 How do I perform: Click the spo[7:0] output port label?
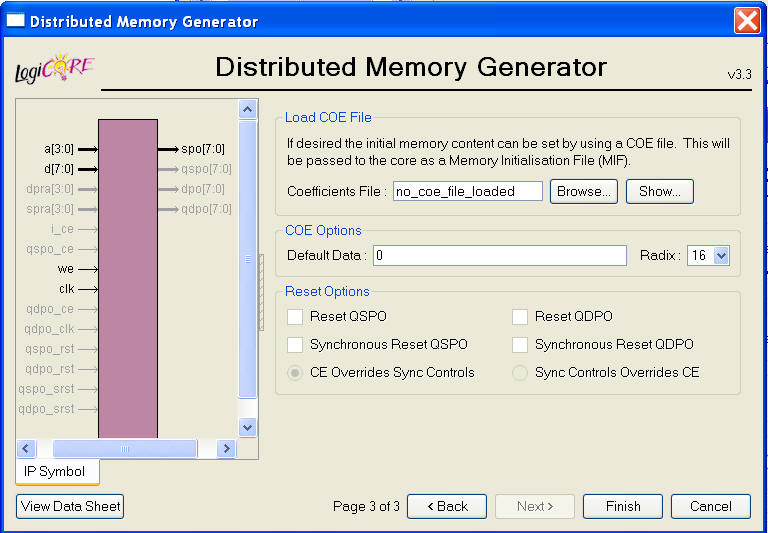(x=203, y=149)
